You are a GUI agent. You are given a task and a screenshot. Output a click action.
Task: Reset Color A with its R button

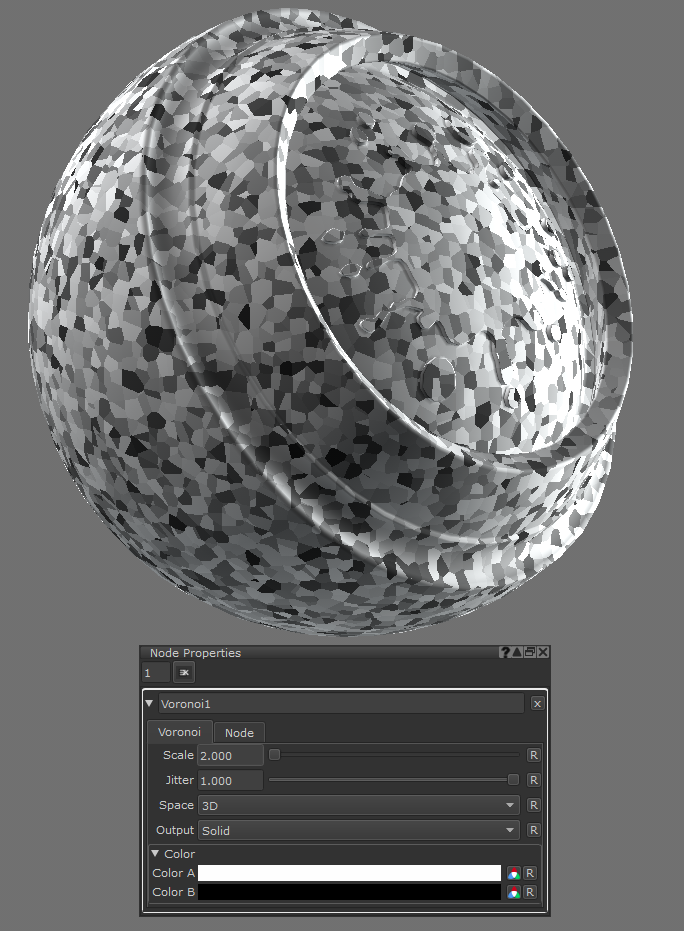click(x=531, y=873)
